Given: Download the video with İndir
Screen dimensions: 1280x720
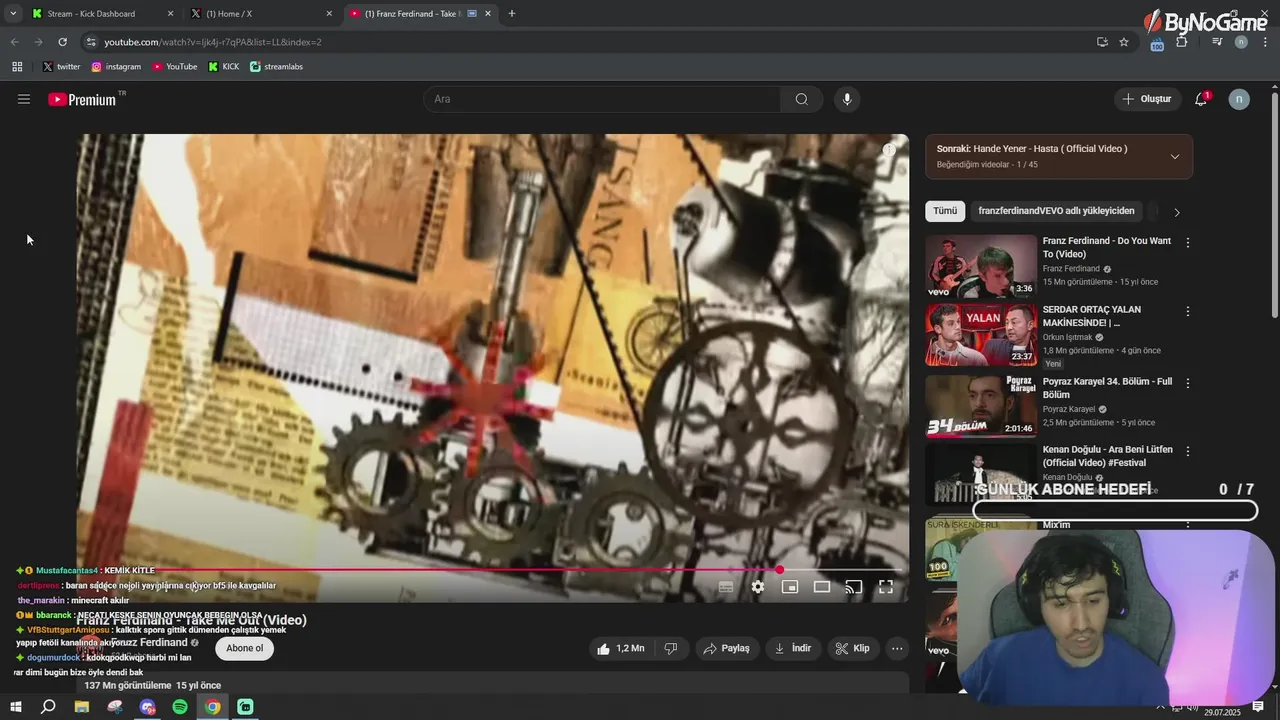Looking at the screenshot, I should [x=793, y=648].
